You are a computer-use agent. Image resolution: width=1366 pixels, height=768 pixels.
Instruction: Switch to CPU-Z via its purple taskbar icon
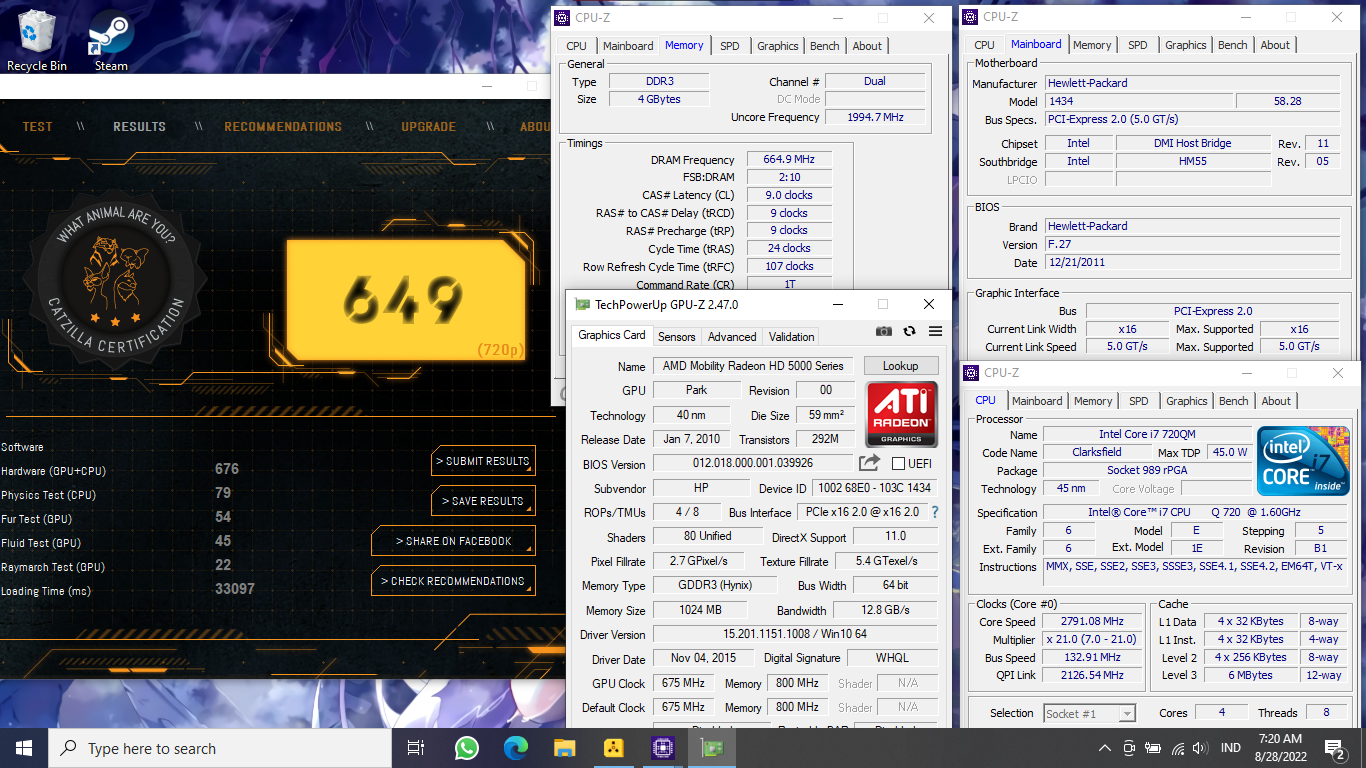[x=662, y=748]
